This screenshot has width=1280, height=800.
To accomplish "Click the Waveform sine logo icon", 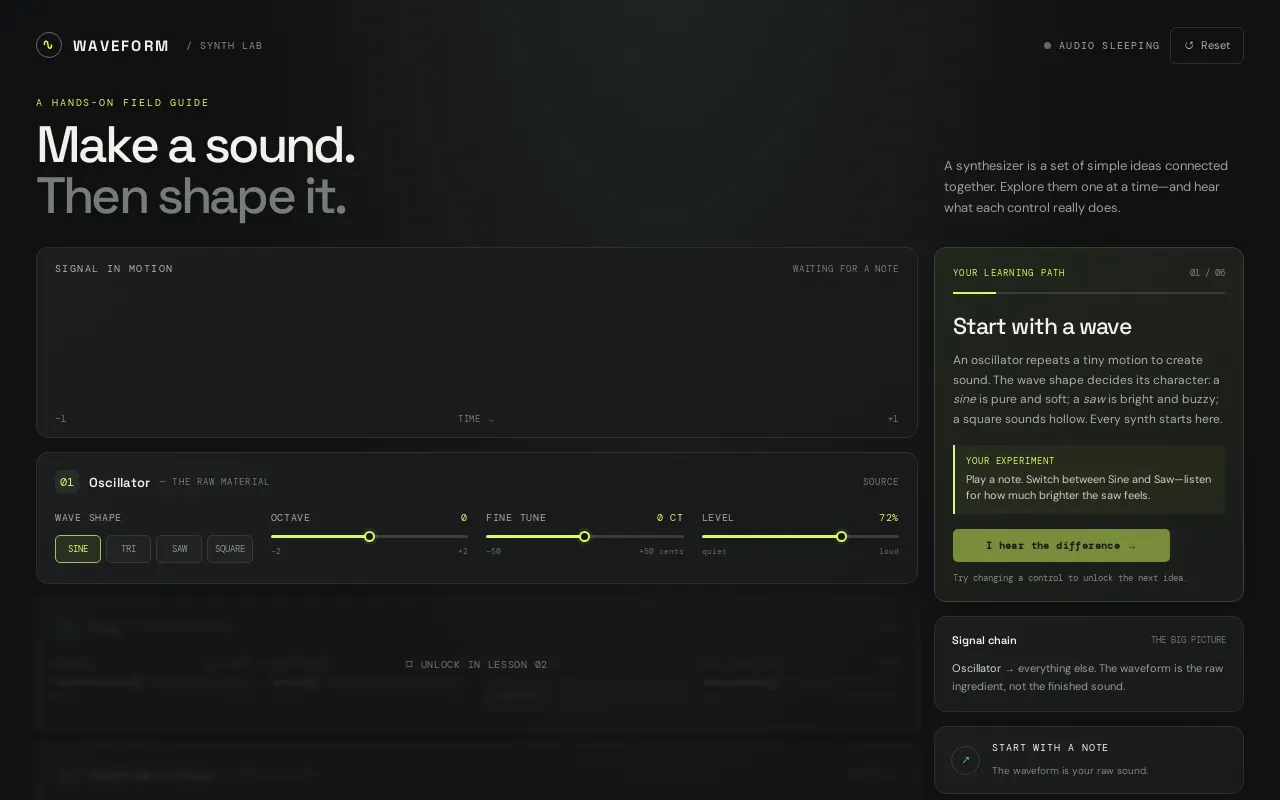I will click(x=49, y=45).
